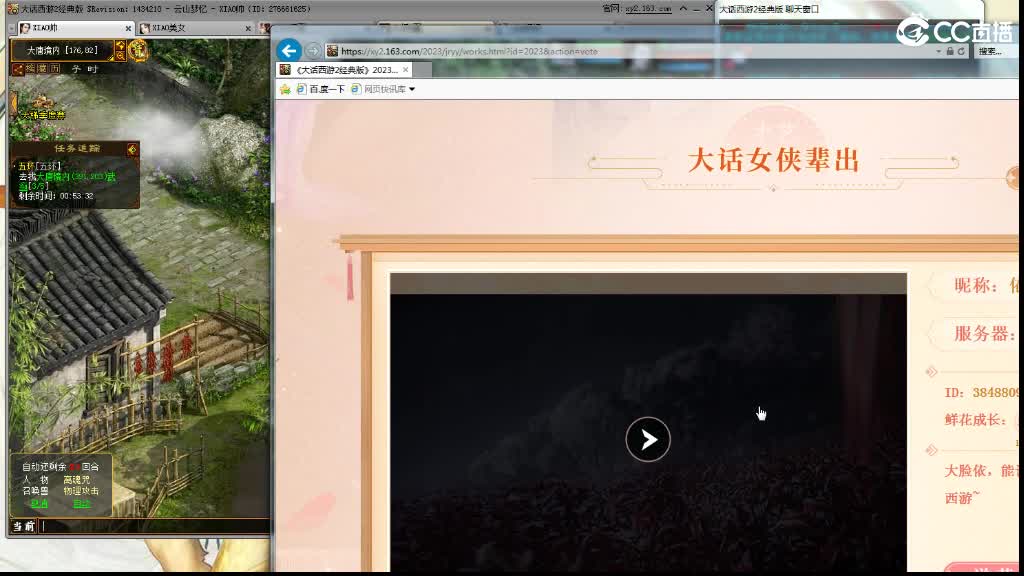Click the 大话西游2经典版 聊天窗口 title
Viewport: 1024px width, 576px height.
[769, 9]
